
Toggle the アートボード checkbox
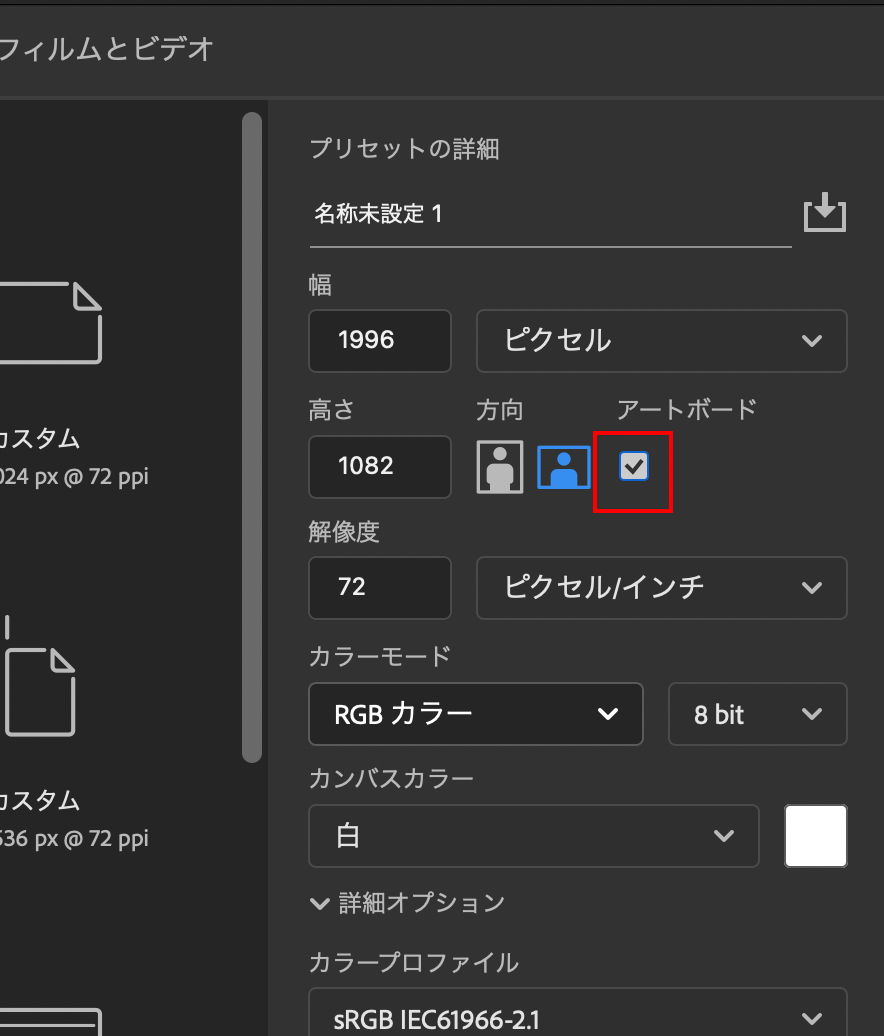click(x=633, y=465)
